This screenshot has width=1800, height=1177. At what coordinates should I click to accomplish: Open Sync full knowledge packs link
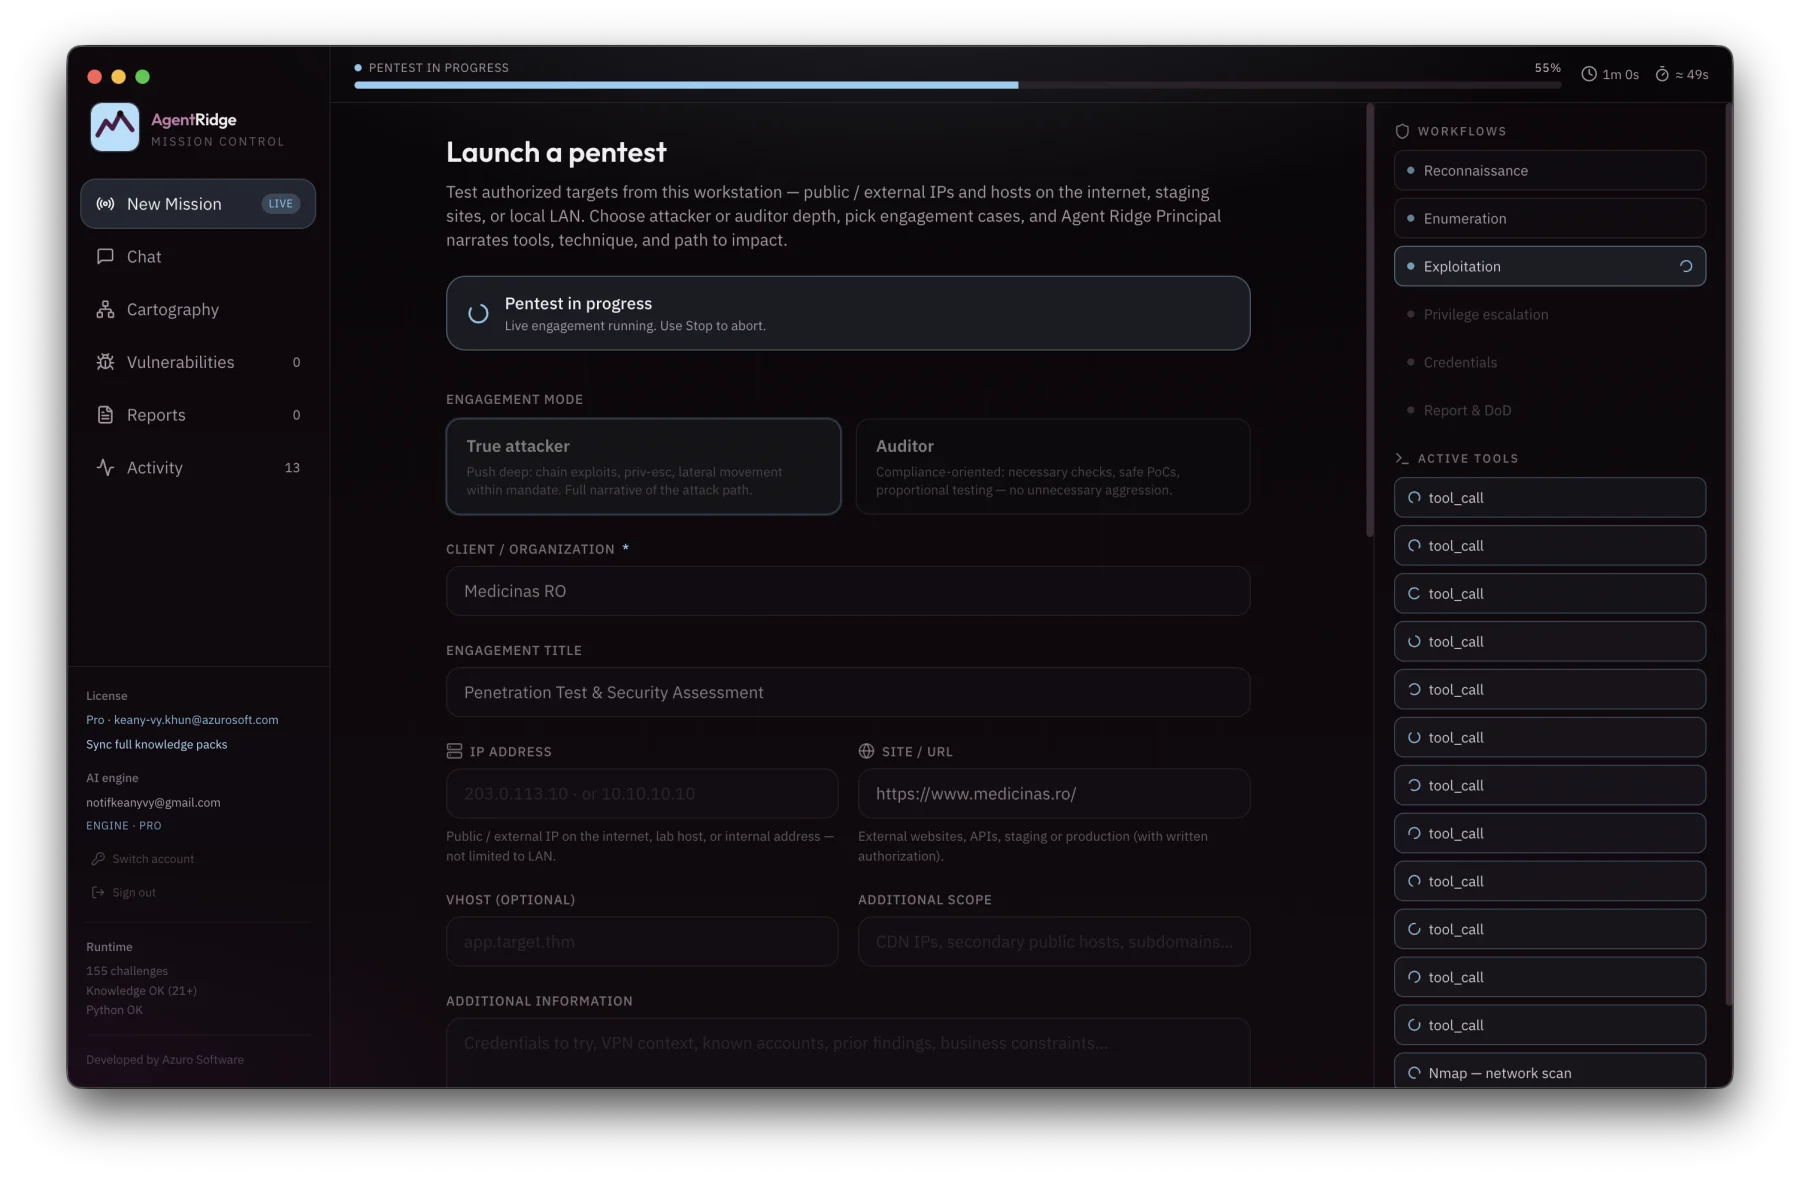(156, 744)
